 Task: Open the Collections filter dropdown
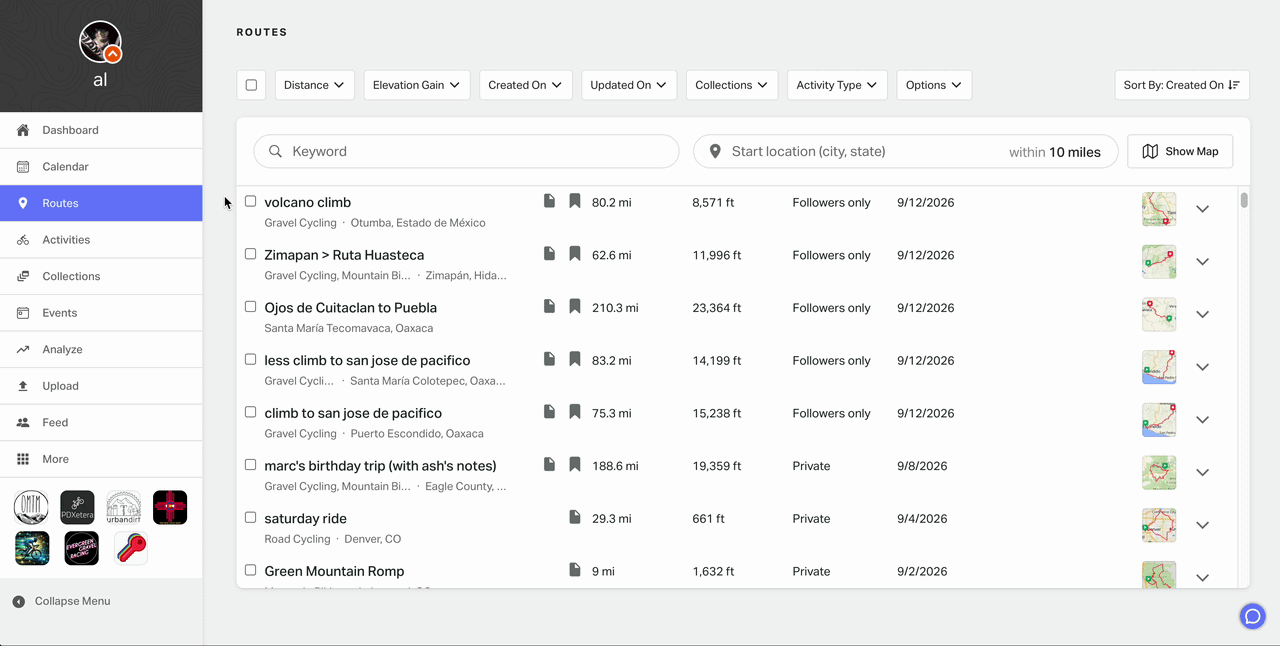coord(732,85)
